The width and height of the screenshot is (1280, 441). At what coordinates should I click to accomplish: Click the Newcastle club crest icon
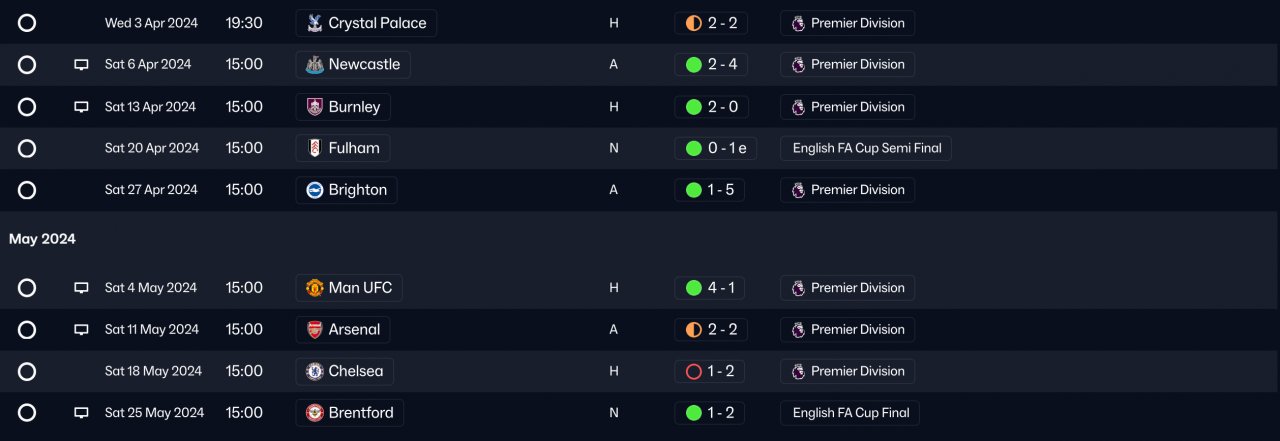(315, 65)
